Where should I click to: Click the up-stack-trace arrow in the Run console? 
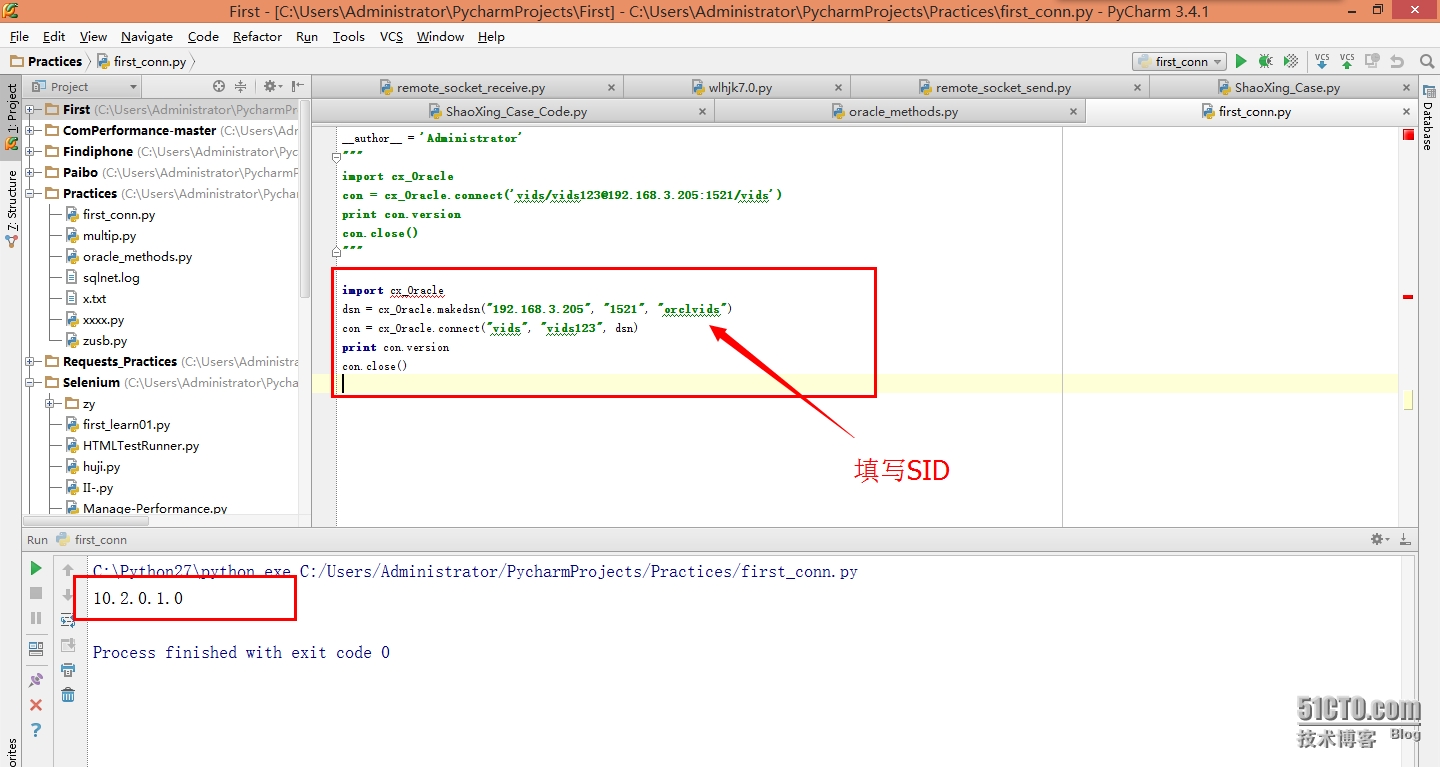click(x=68, y=570)
